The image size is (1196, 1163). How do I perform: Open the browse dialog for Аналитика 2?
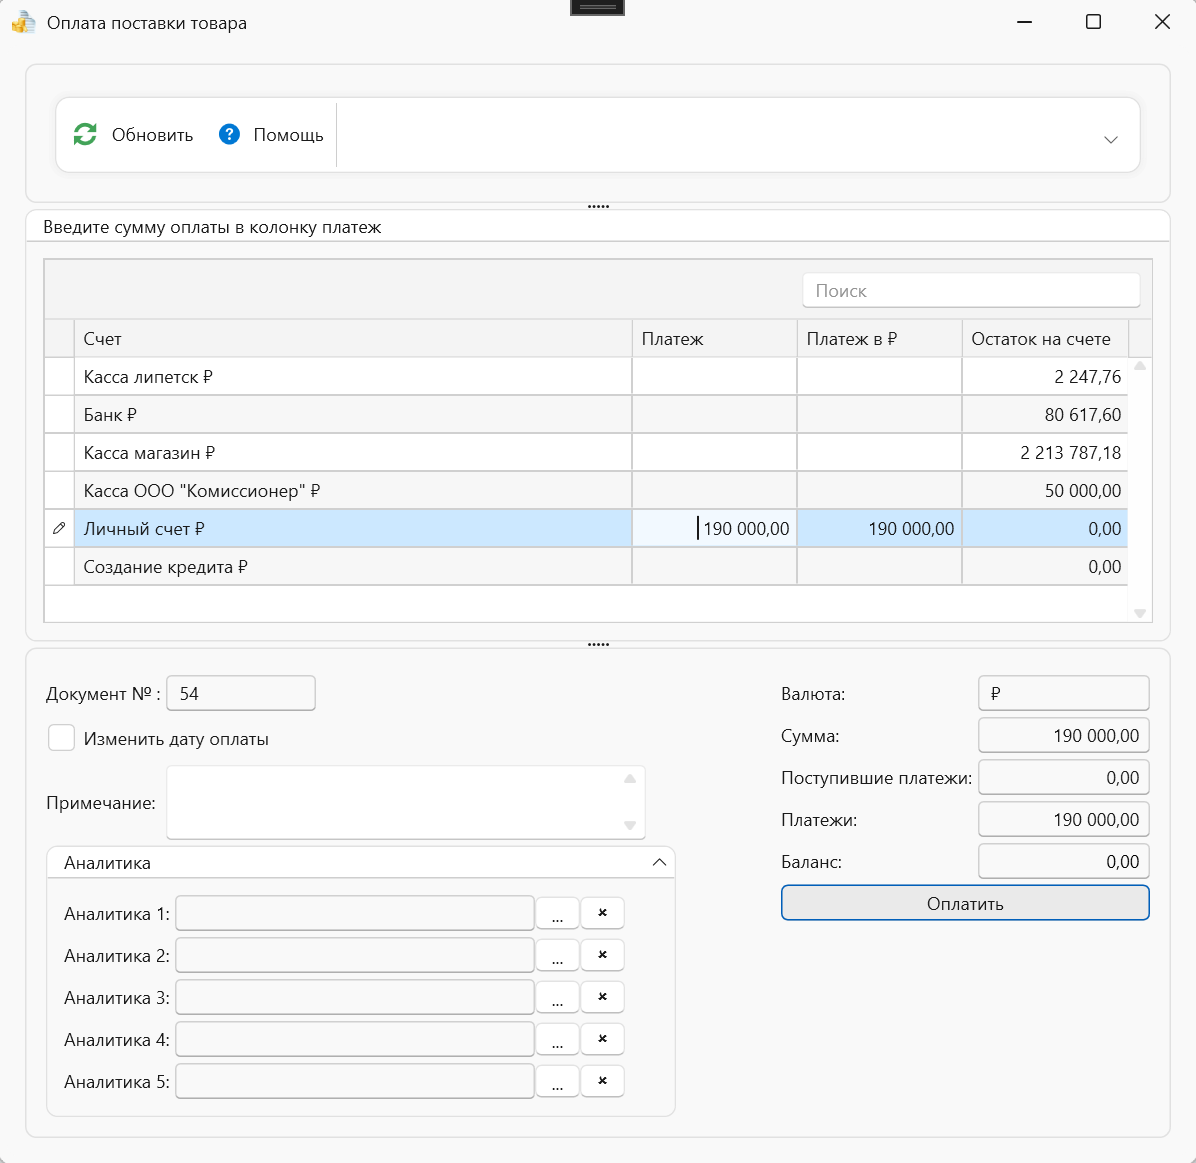[x=557, y=955]
